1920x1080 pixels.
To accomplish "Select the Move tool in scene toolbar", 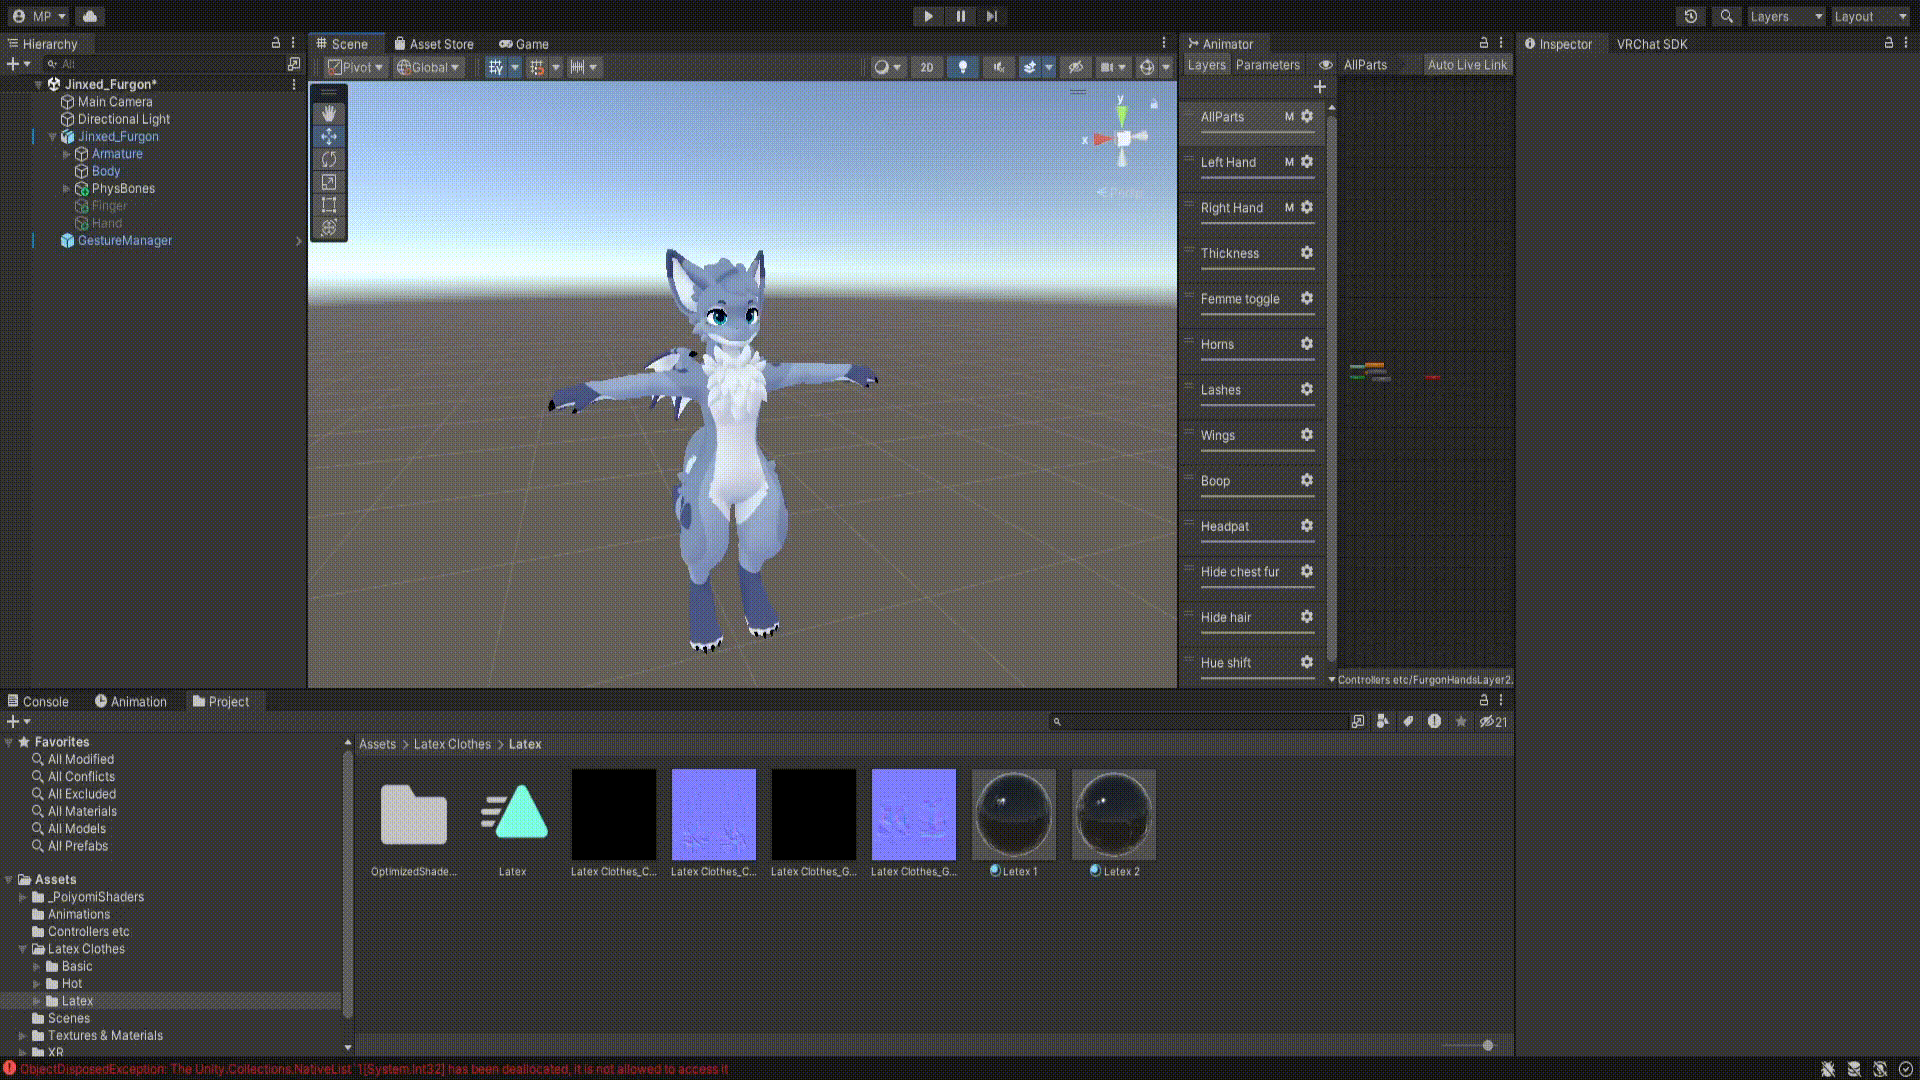I will tap(328, 137).
